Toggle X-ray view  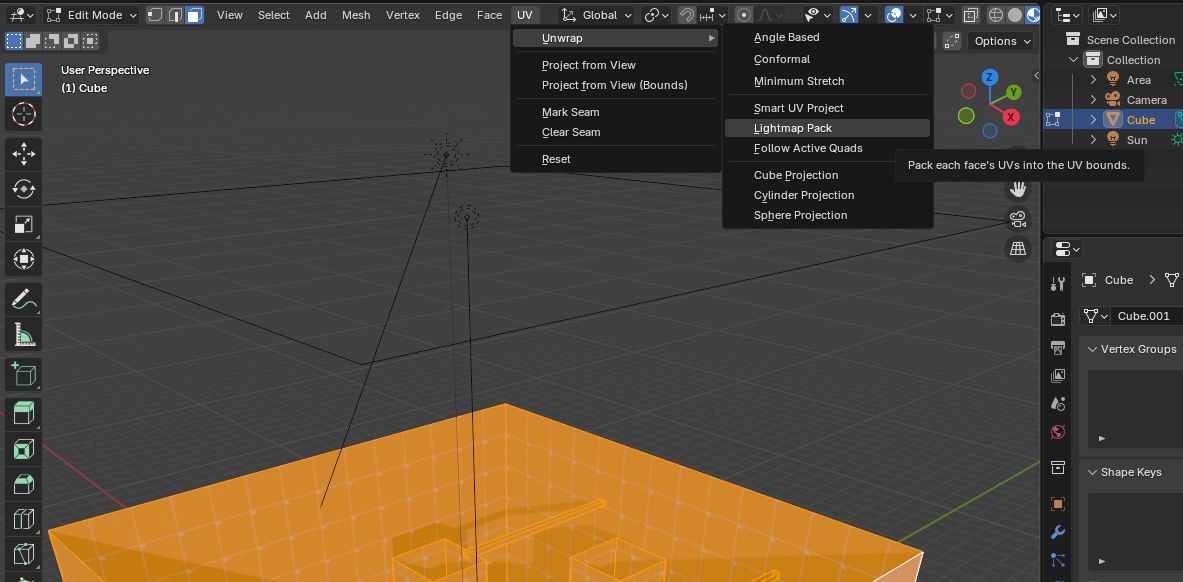pyautogui.click(x=971, y=15)
